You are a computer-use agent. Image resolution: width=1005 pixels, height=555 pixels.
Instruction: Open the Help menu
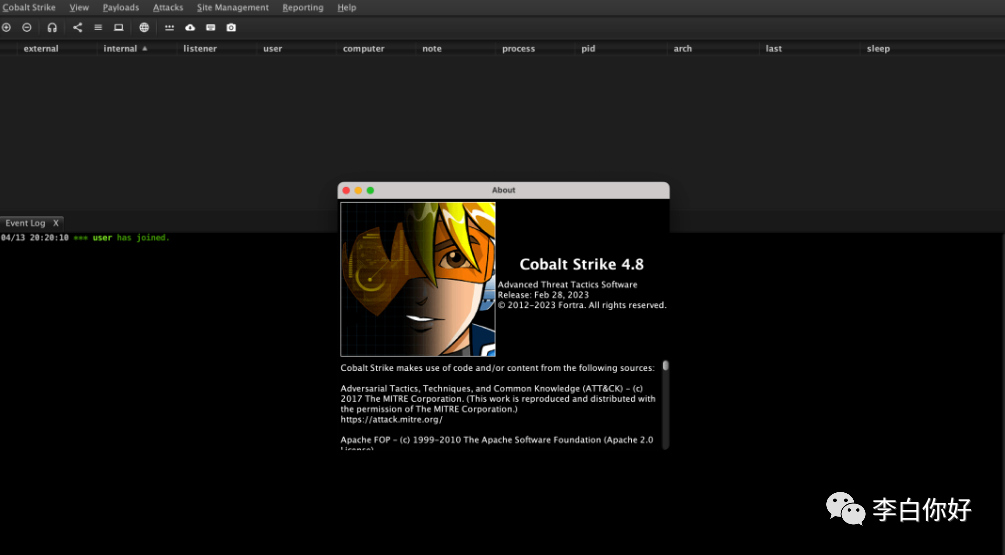tap(347, 8)
